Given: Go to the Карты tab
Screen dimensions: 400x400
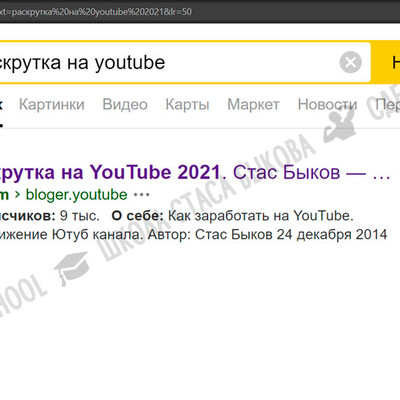Looking at the screenshot, I should click(x=187, y=105).
